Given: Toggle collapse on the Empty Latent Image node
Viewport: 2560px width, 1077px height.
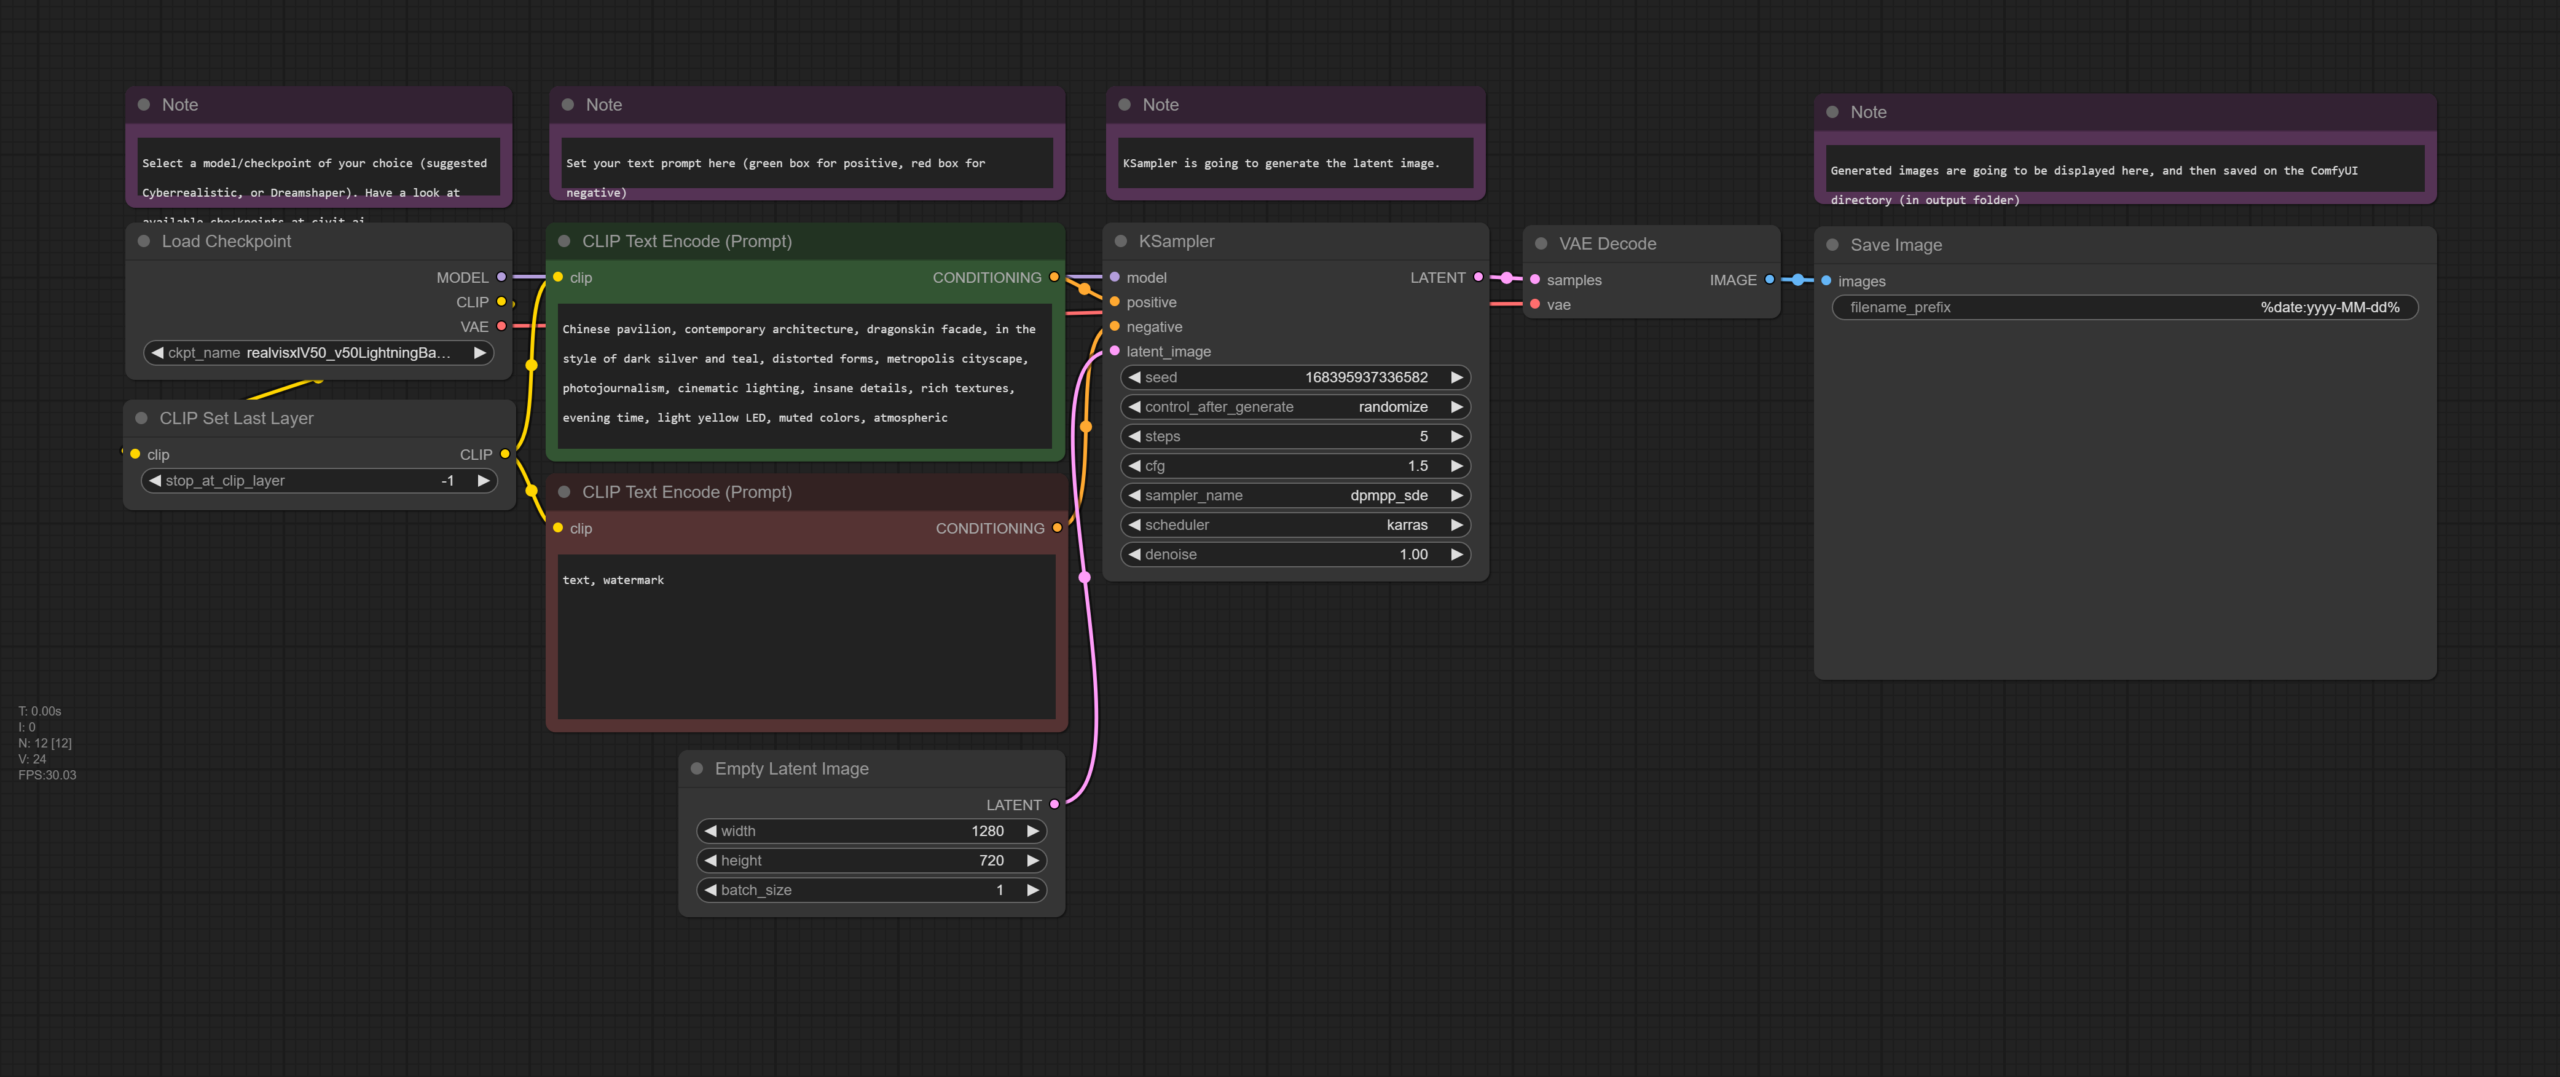Looking at the screenshot, I should pos(697,768).
